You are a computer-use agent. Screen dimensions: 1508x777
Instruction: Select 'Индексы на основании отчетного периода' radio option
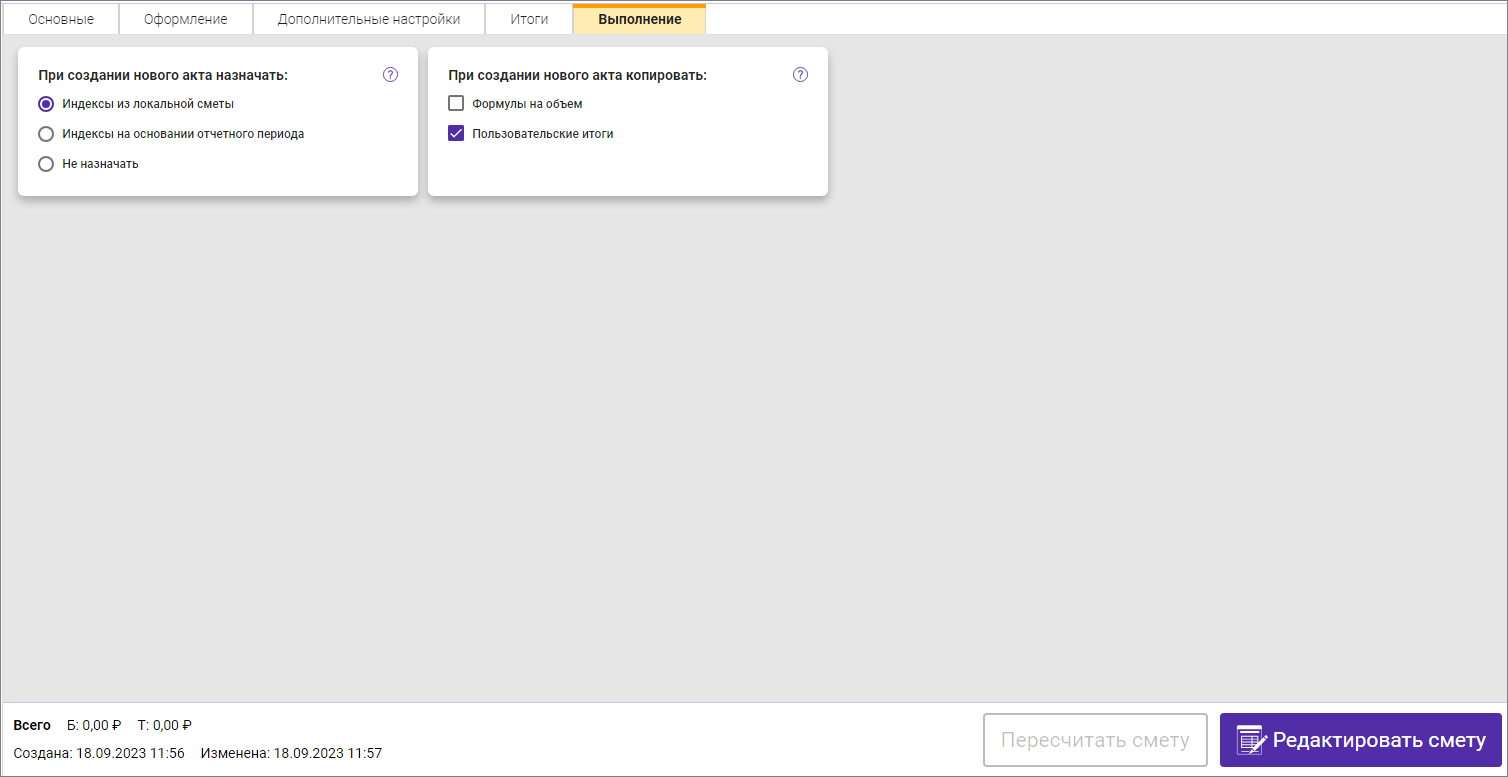[46, 134]
